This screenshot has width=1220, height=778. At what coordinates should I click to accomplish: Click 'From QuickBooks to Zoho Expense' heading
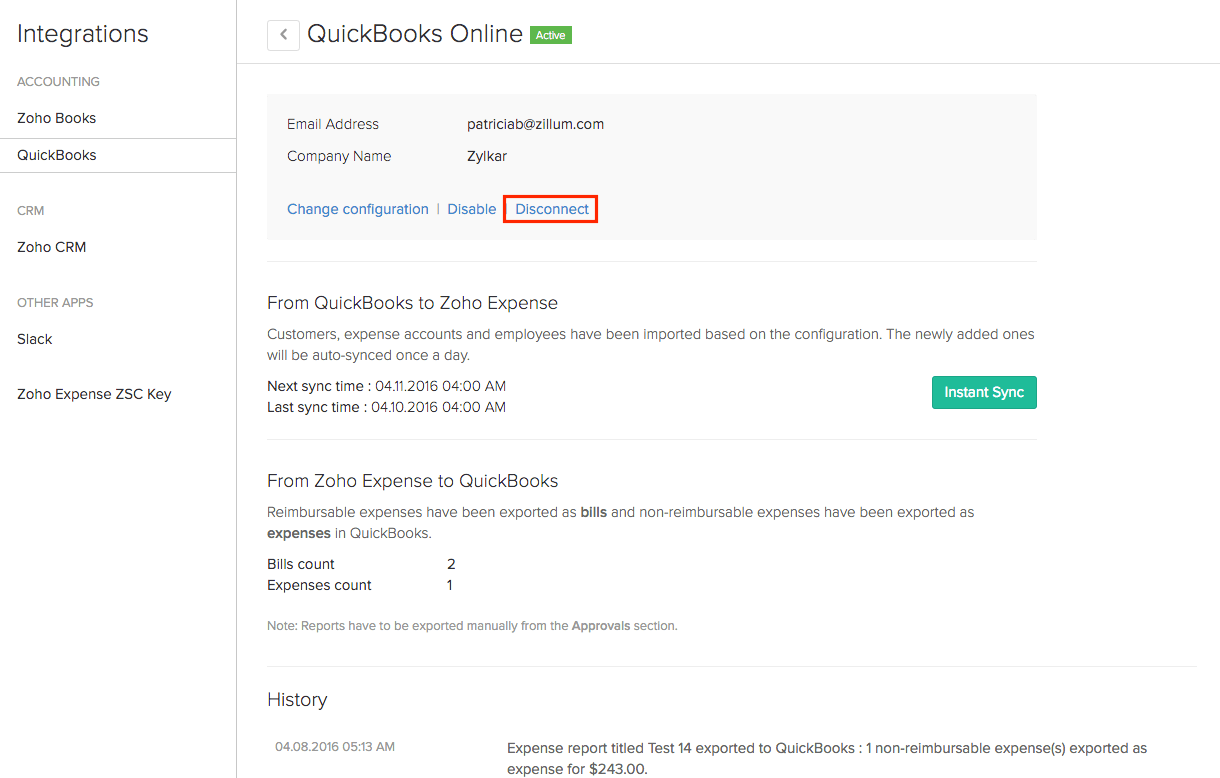pos(412,303)
